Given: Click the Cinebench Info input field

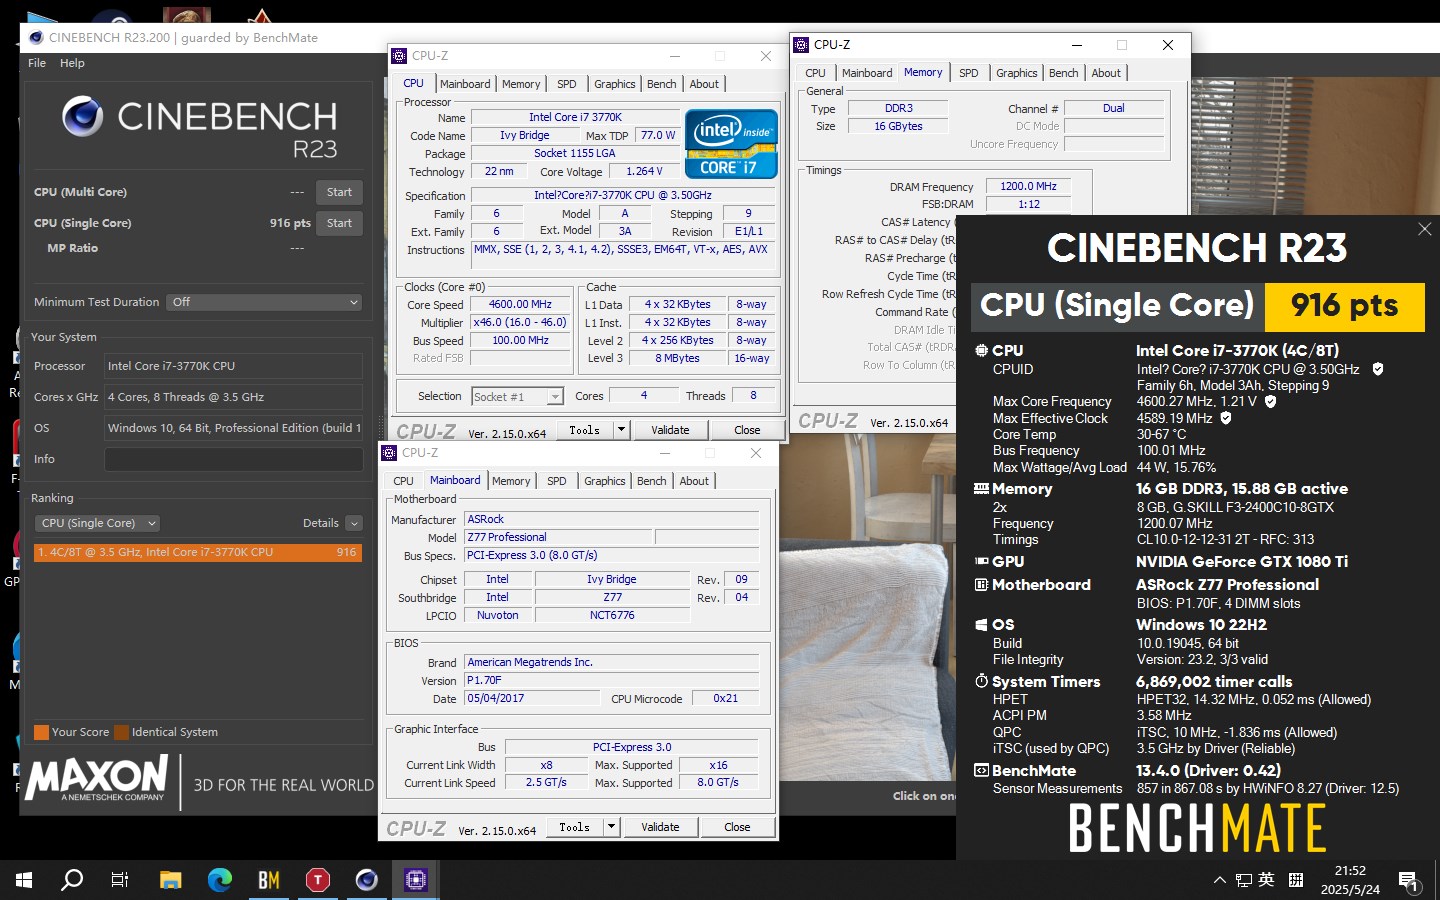Looking at the screenshot, I should click(x=234, y=459).
